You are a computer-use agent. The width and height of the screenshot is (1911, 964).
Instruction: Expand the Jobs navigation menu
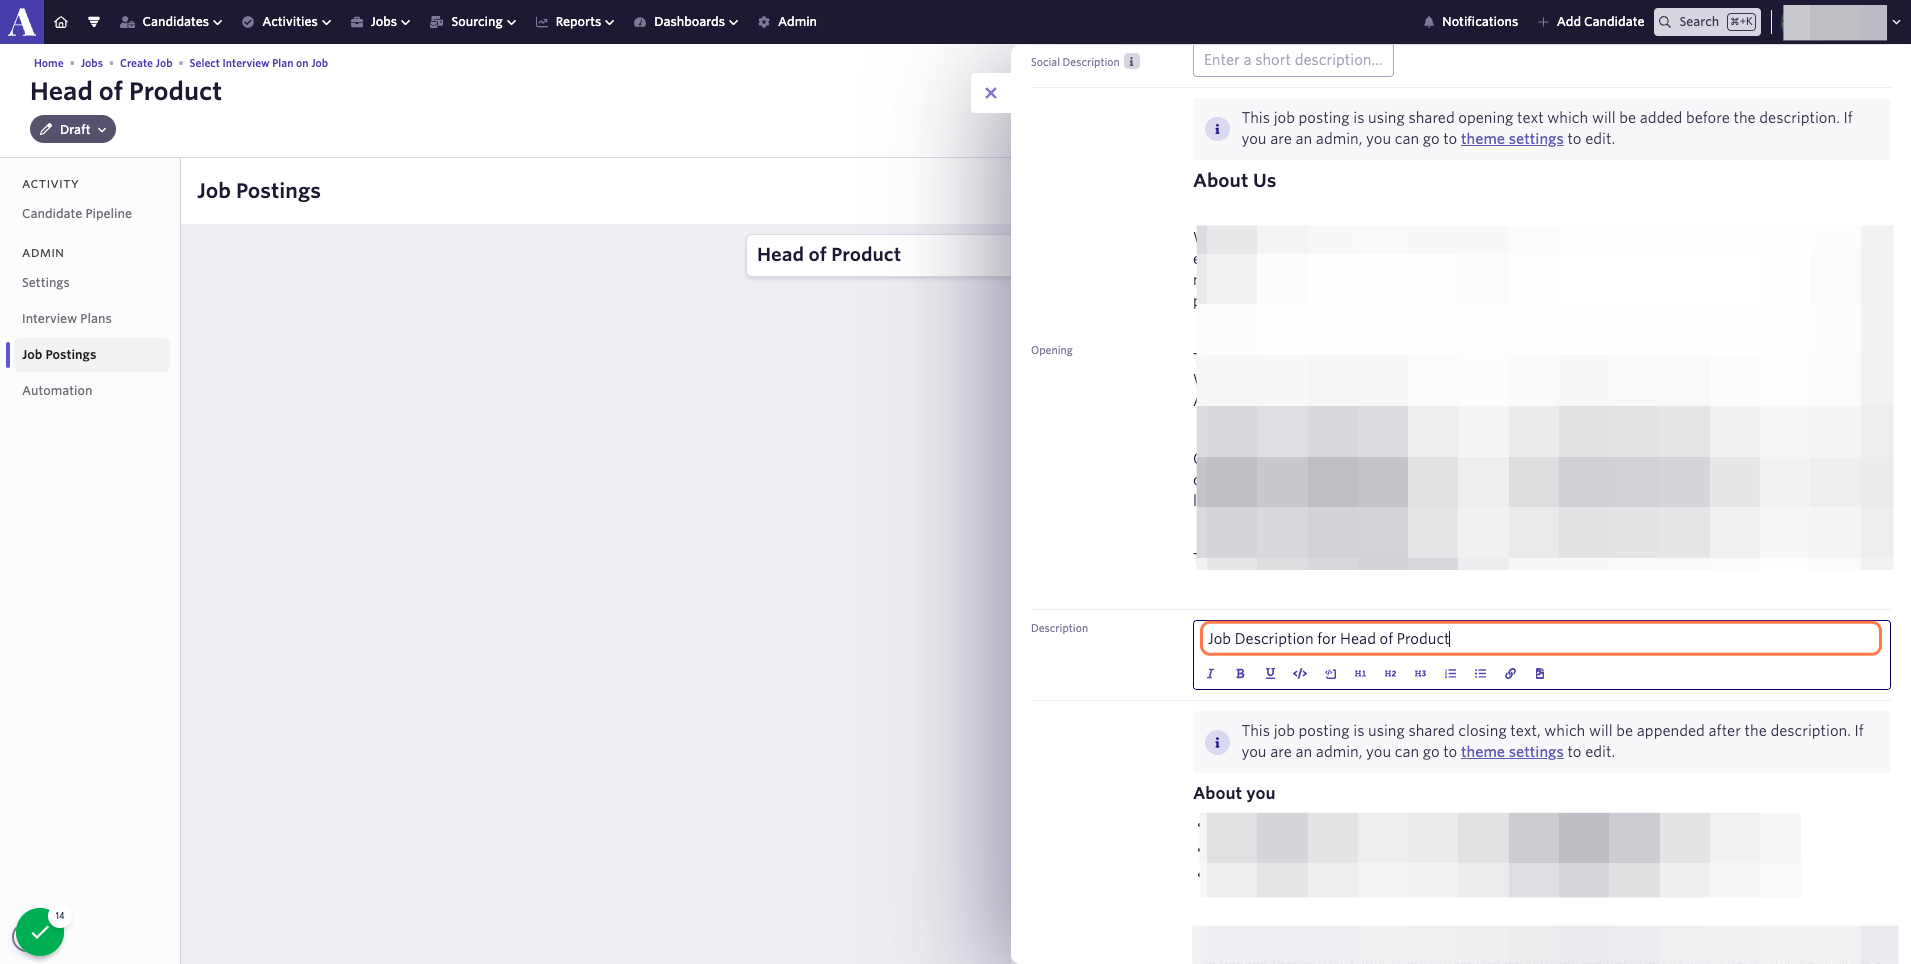[380, 22]
